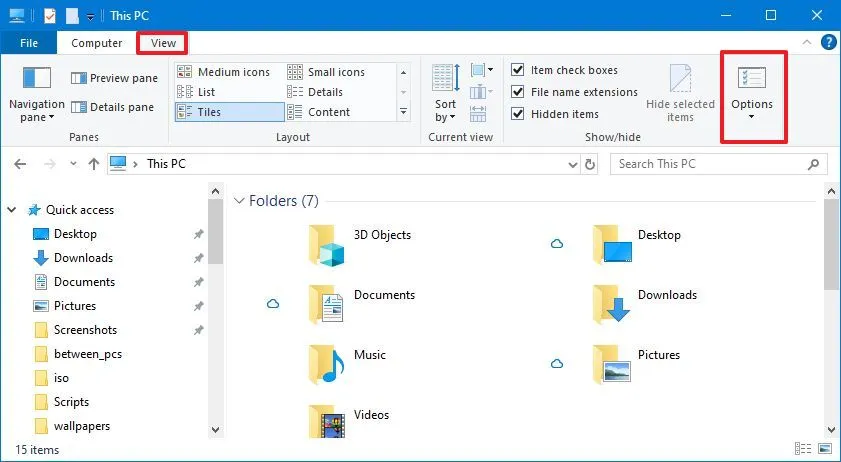Open the Documents folder tile
Screen dimensions: 841x462
coord(362,305)
